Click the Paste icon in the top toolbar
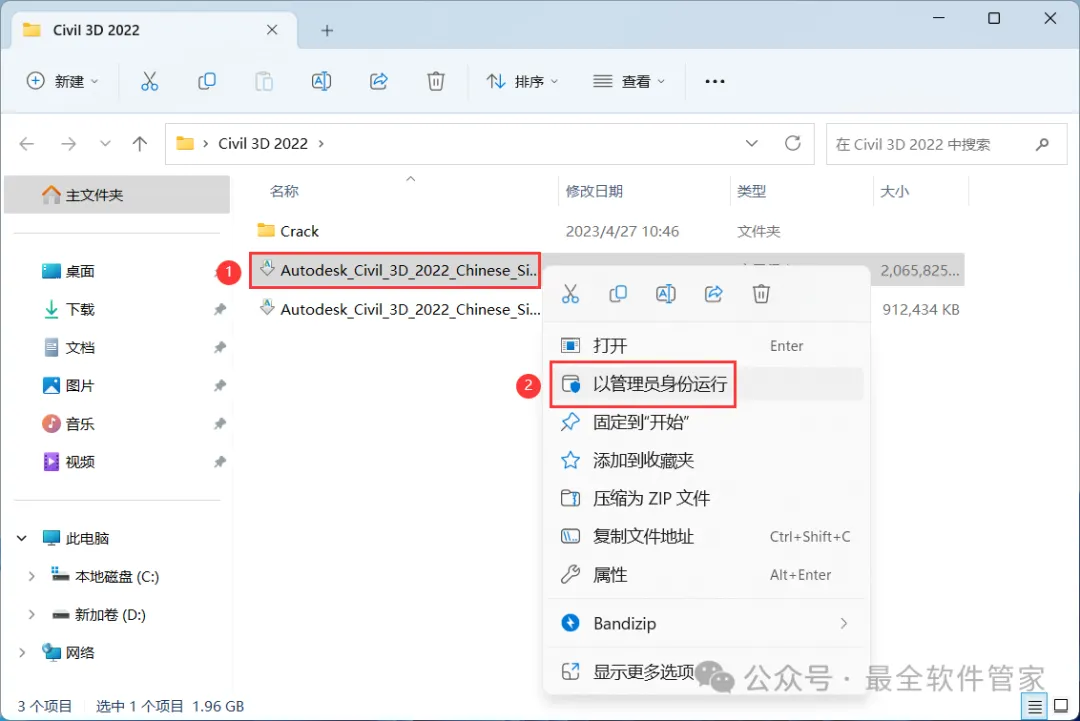 click(264, 81)
